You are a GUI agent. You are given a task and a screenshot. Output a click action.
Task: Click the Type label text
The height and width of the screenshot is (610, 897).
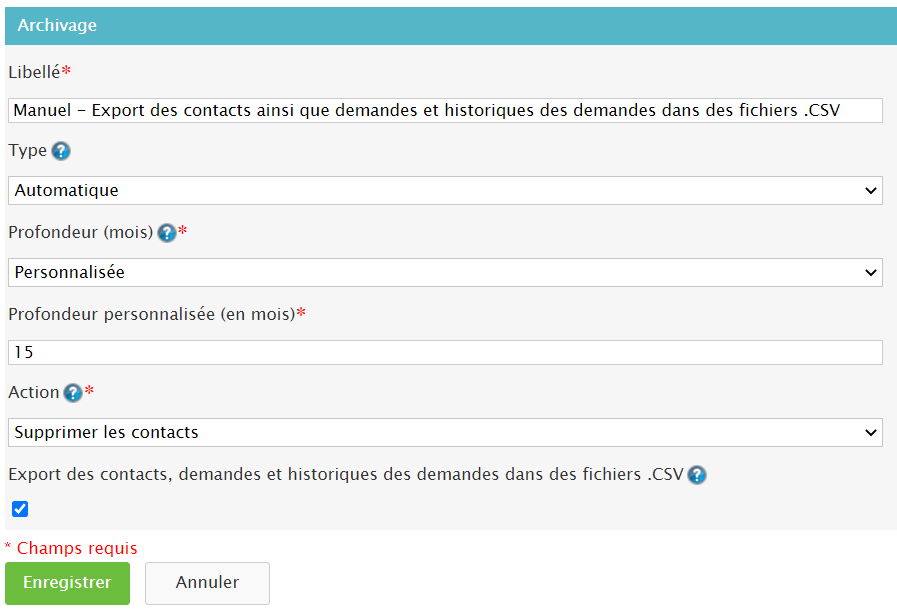click(x=27, y=151)
